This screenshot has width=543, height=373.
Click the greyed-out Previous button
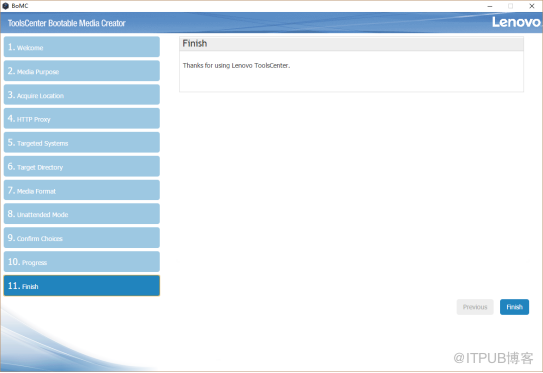click(475, 307)
